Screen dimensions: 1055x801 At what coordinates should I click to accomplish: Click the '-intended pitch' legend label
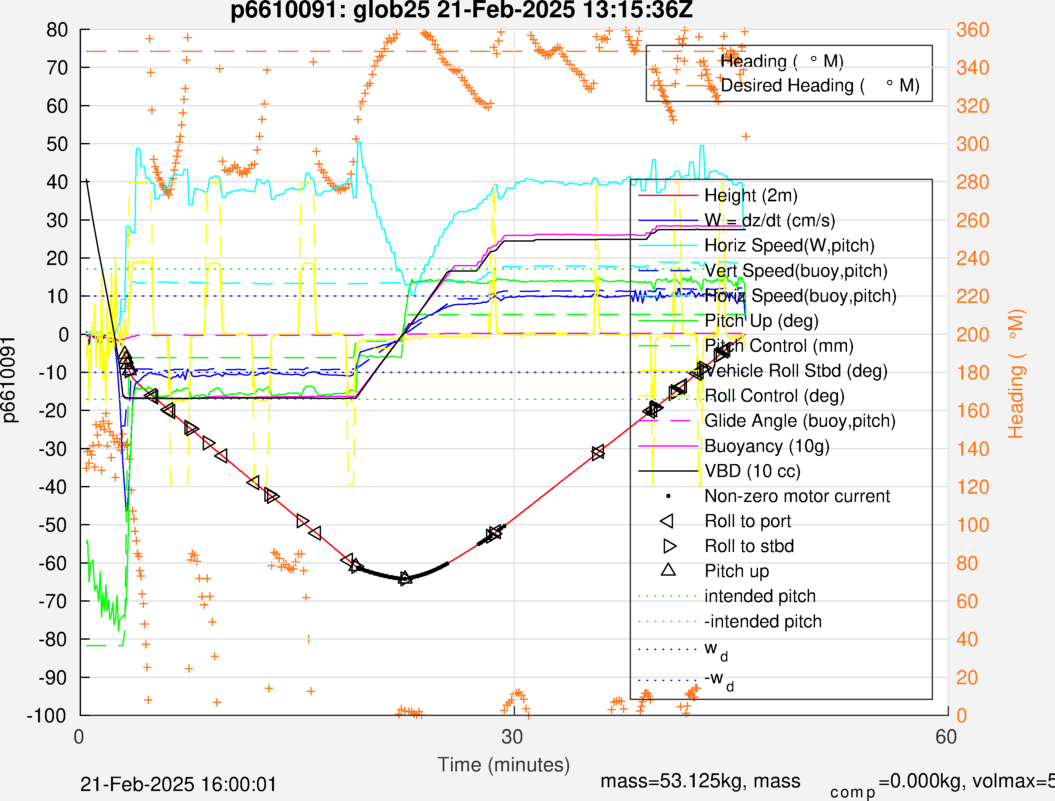(x=763, y=621)
